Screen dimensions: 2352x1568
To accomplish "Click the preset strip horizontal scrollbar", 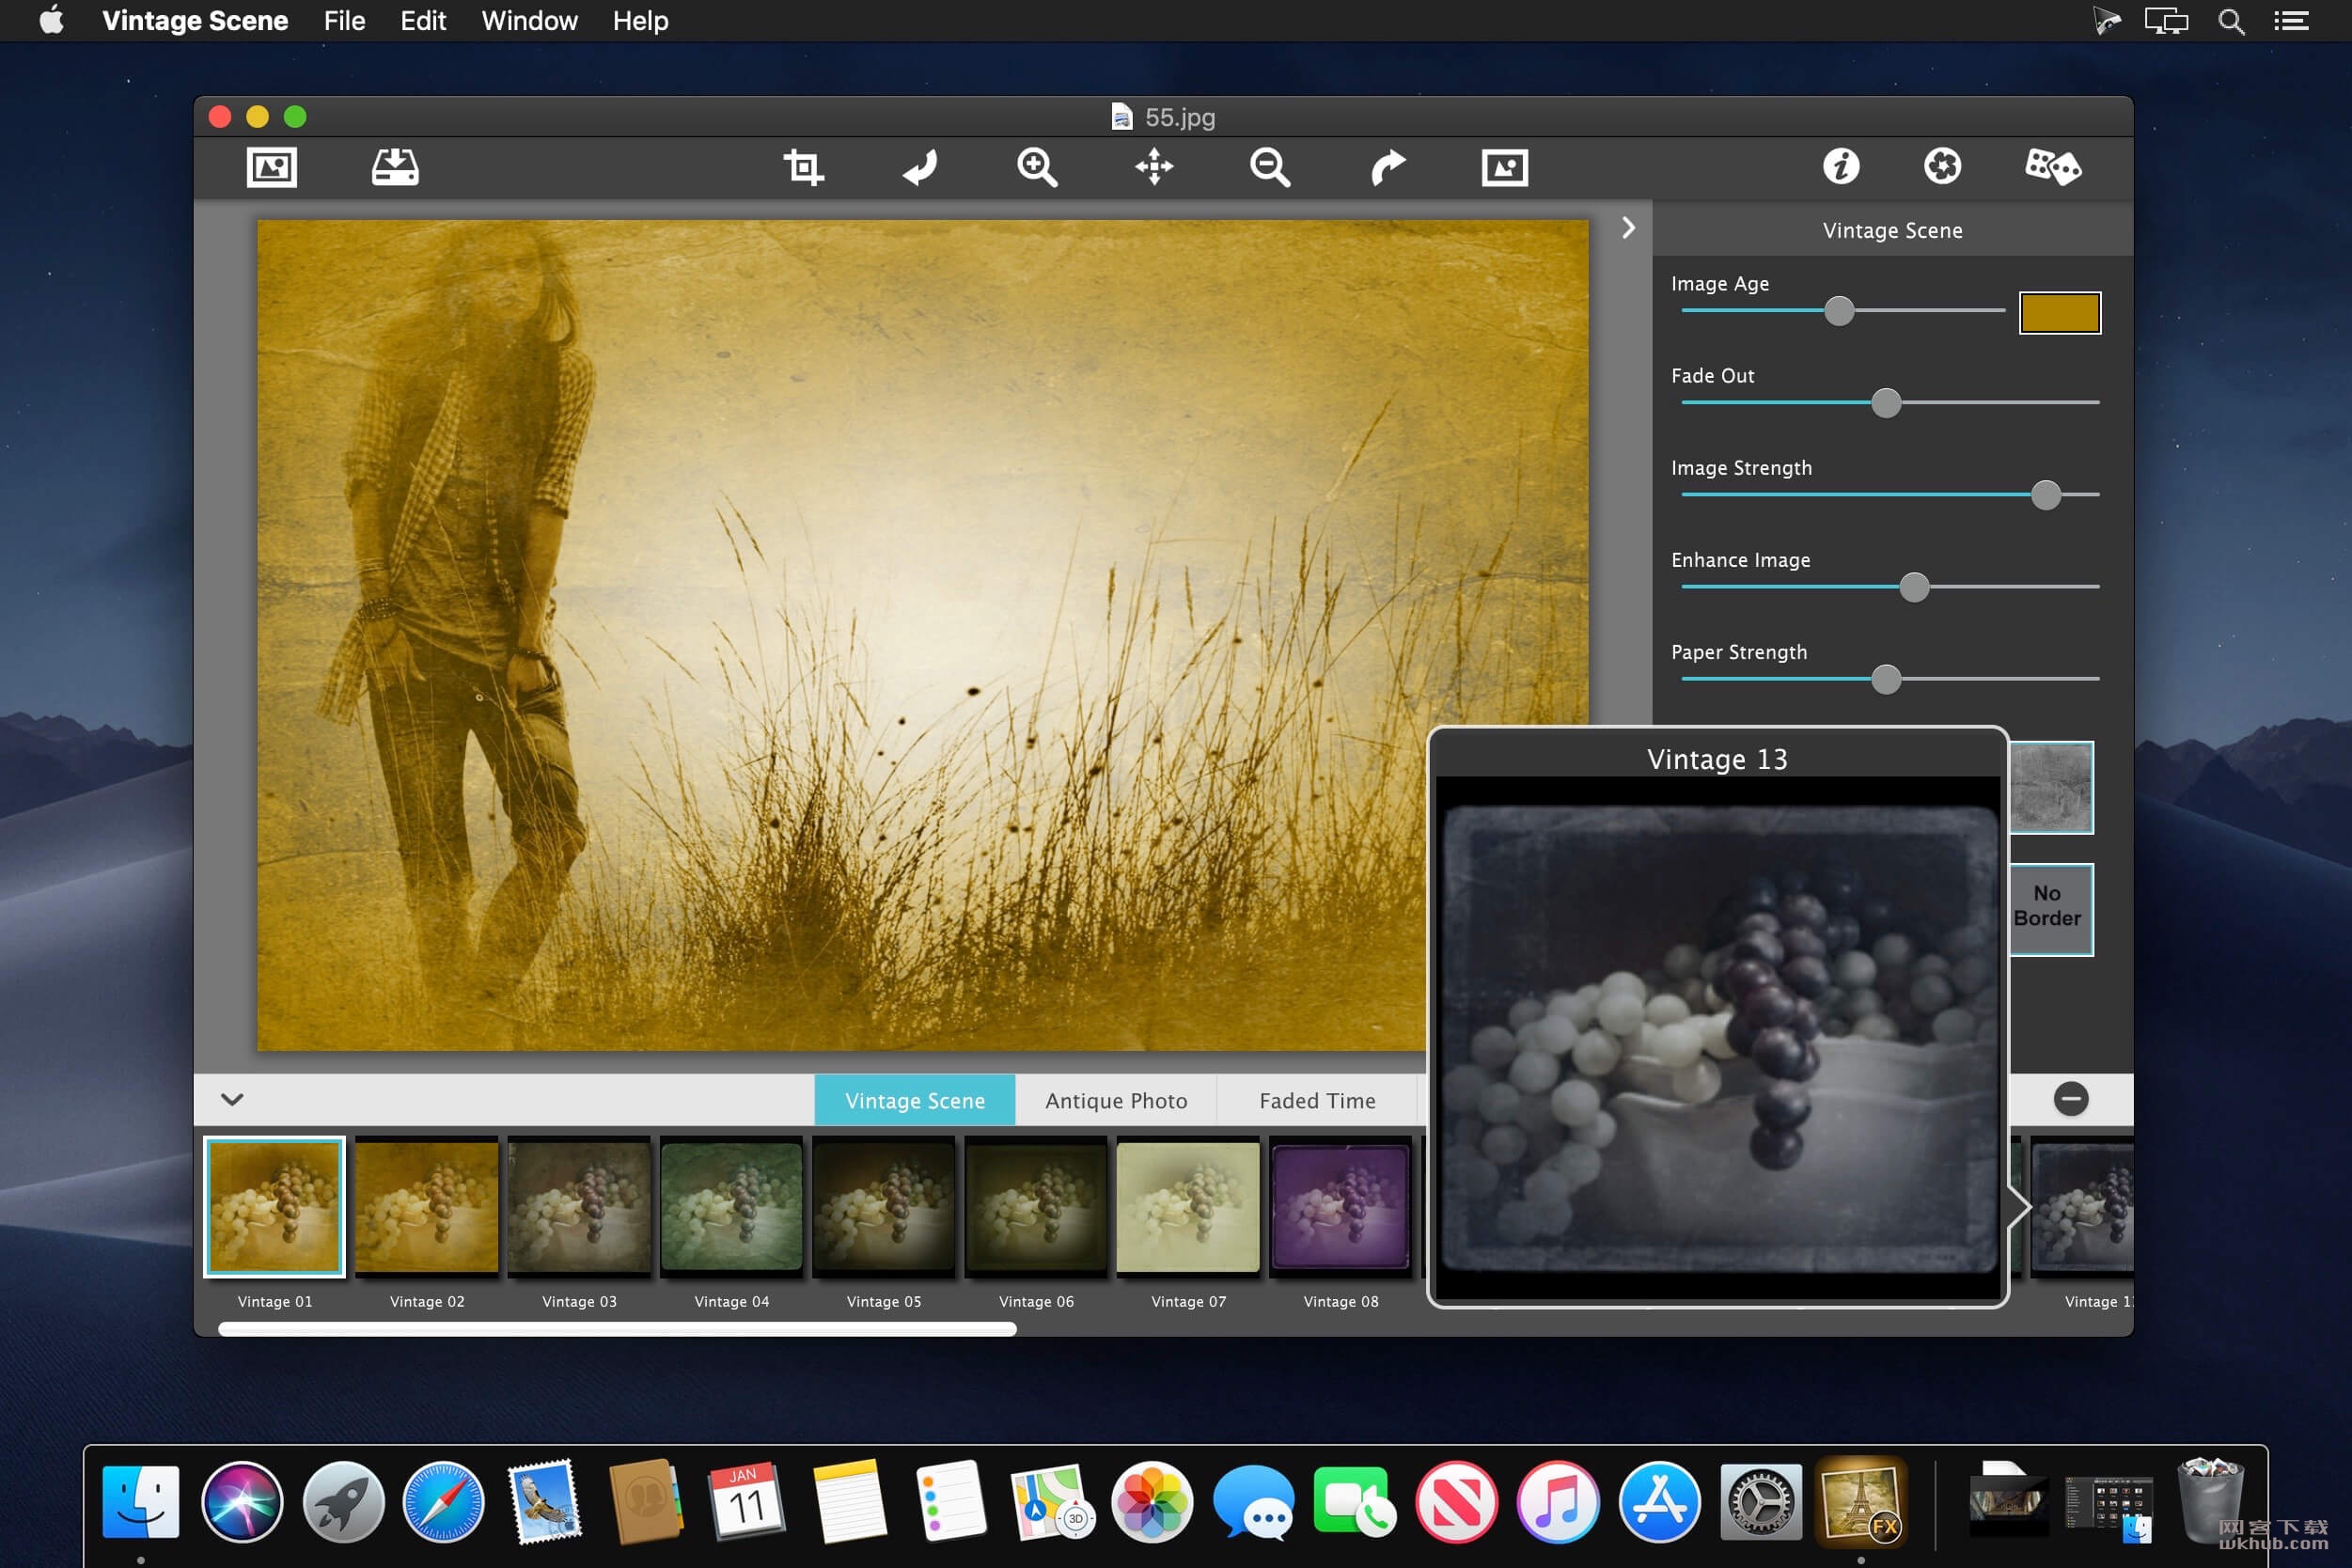I will point(617,1329).
